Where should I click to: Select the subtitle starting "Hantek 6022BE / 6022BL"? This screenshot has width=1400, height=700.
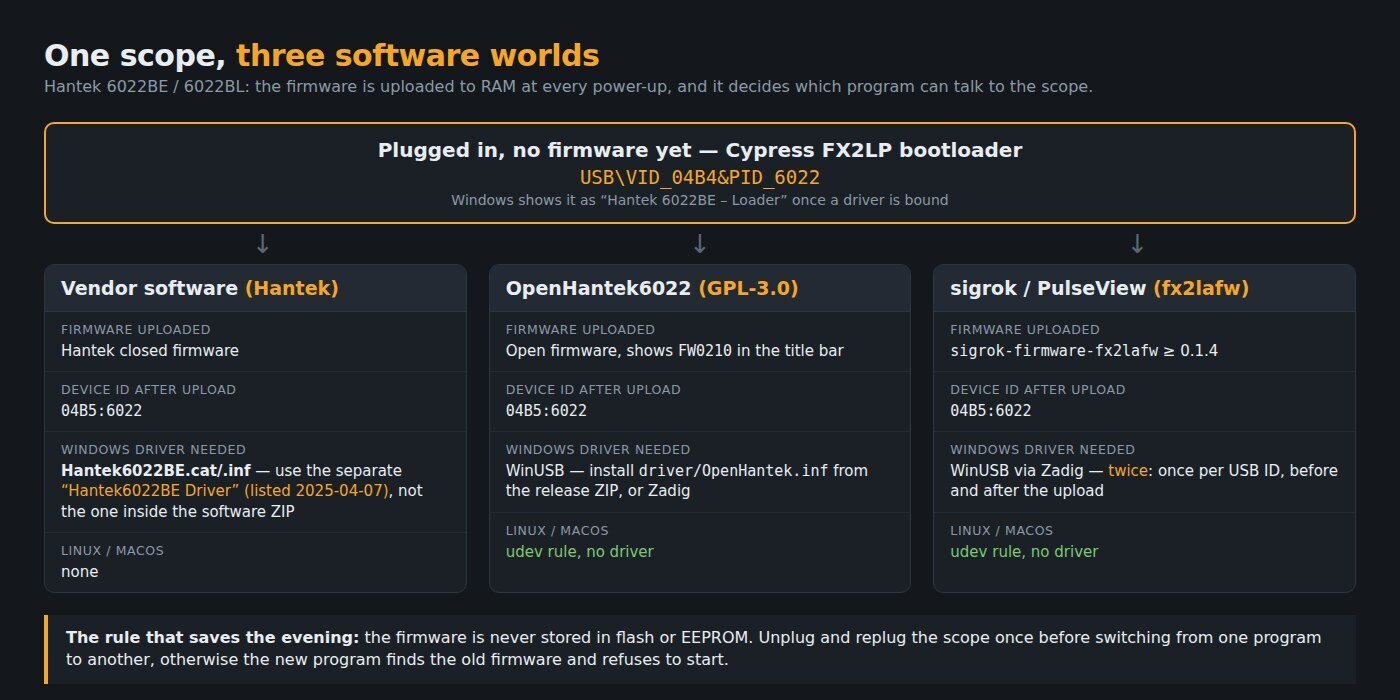pos(568,86)
